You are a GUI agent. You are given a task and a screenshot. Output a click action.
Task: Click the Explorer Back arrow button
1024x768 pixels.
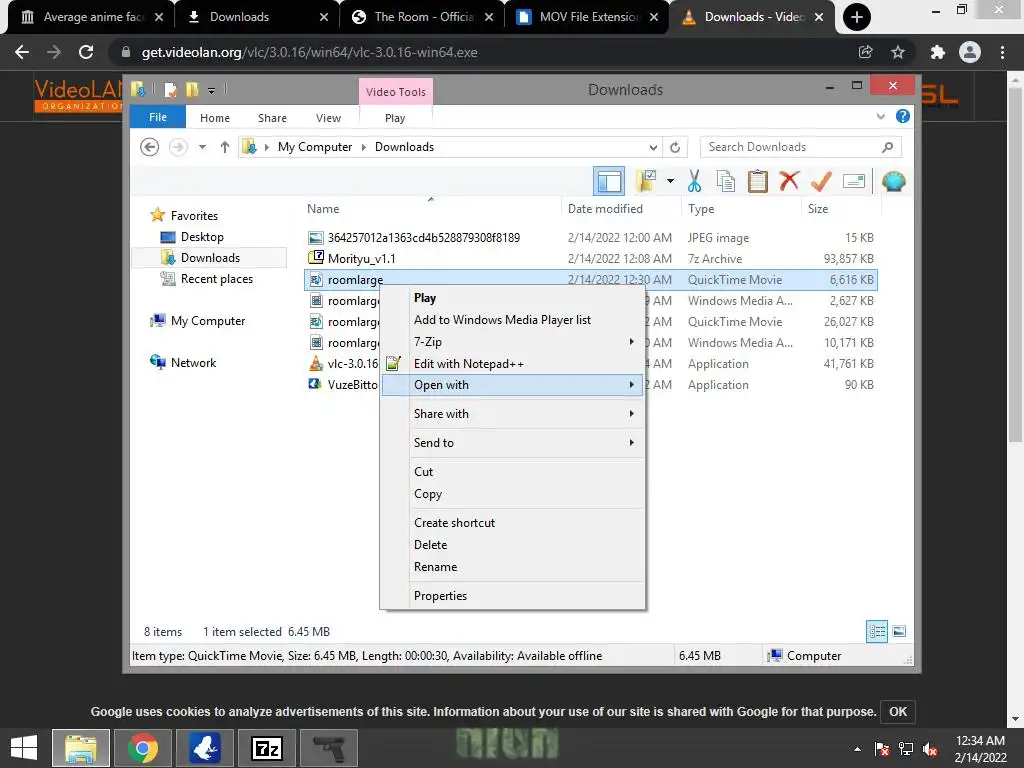click(x=150, y=147)
